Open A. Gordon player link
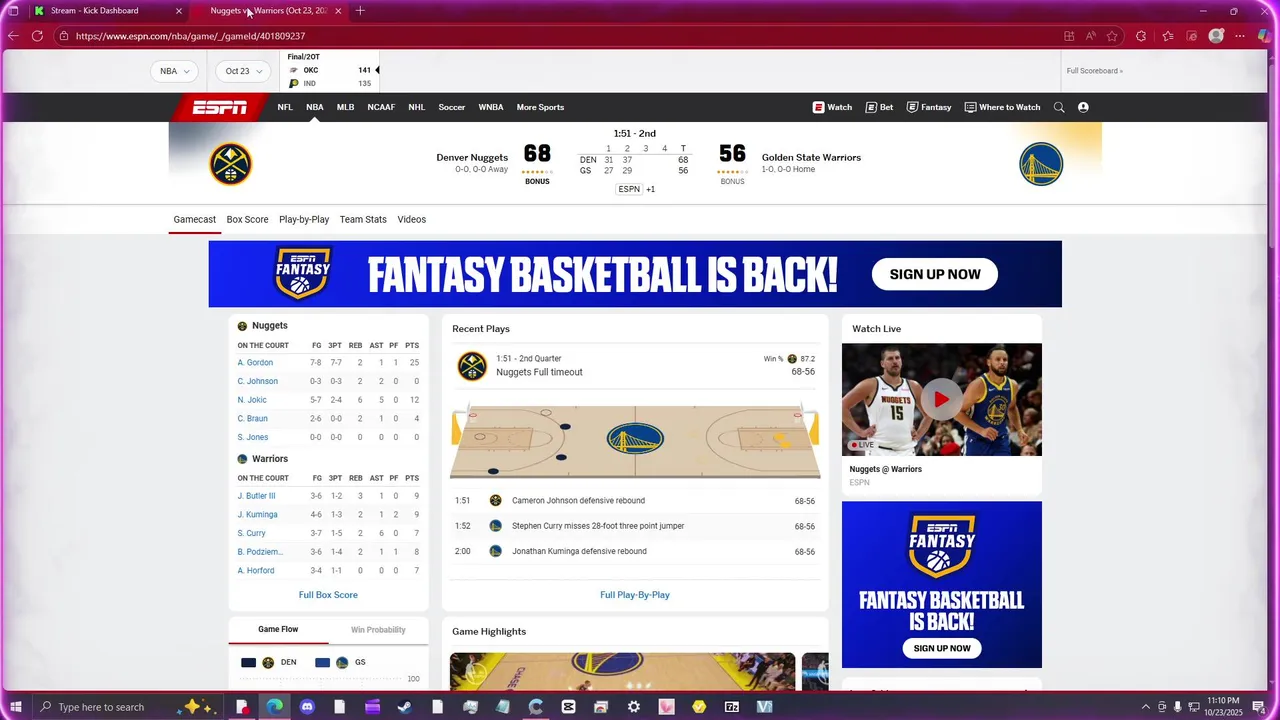 [255, 363]
